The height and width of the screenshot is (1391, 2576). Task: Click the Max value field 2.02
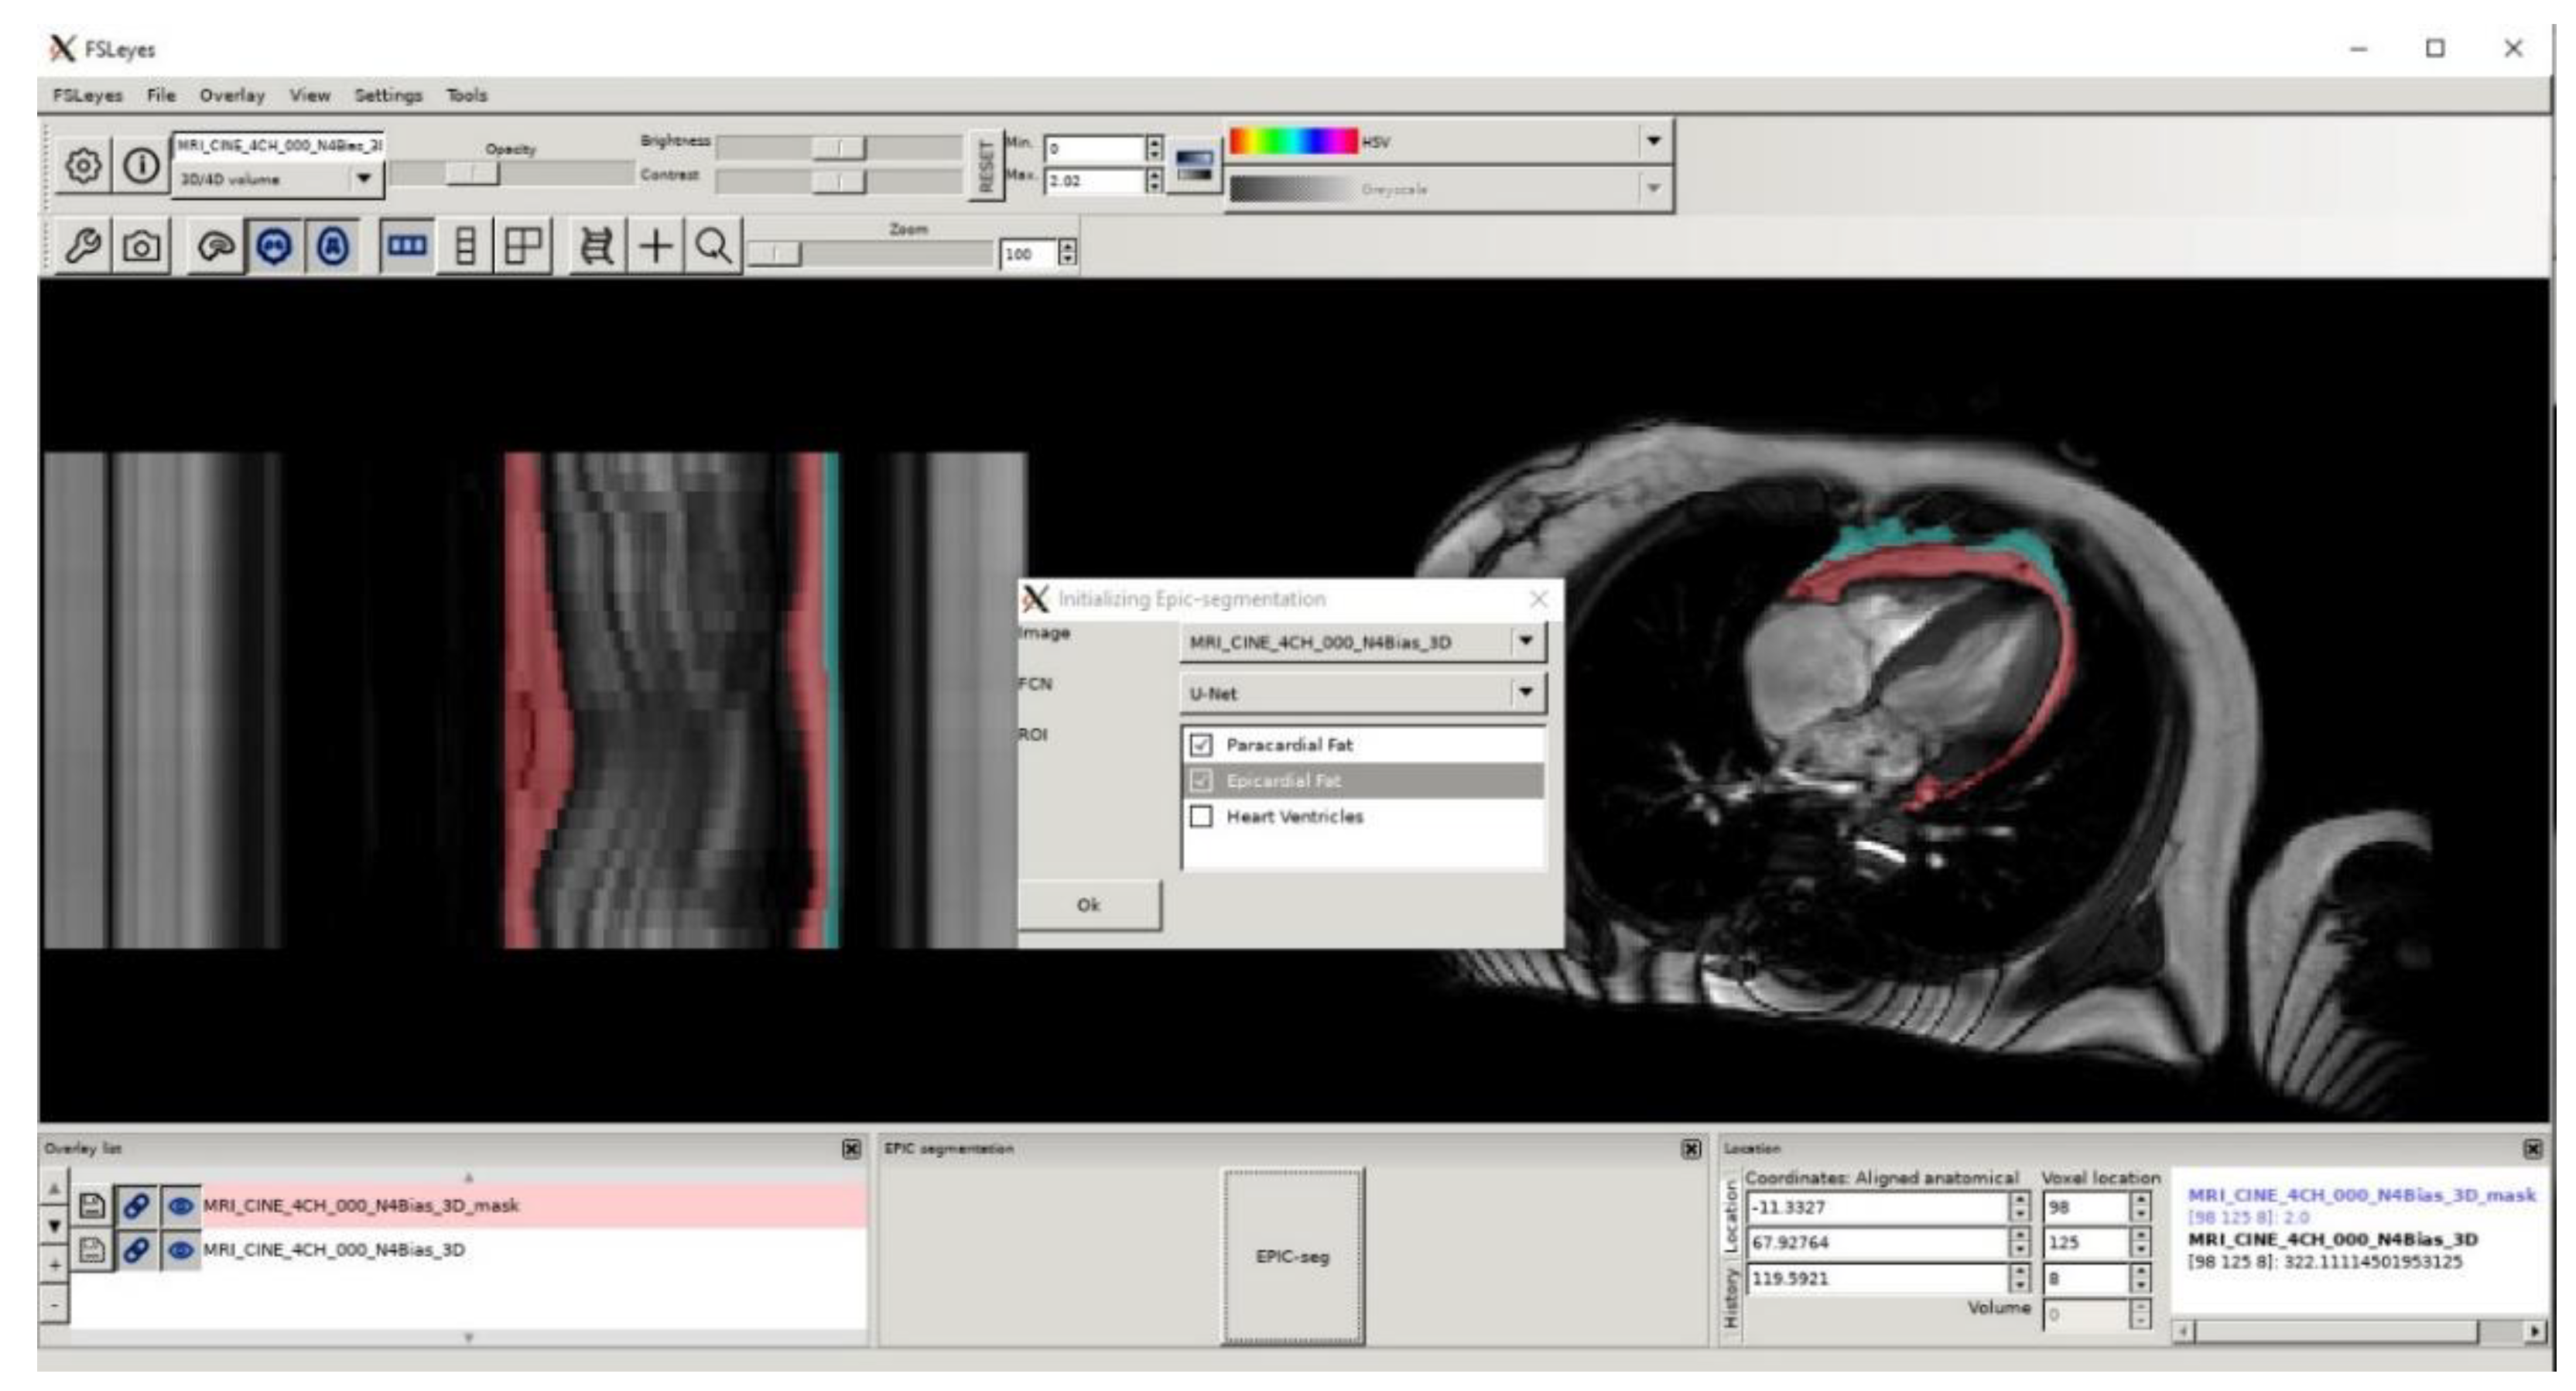1093,181
